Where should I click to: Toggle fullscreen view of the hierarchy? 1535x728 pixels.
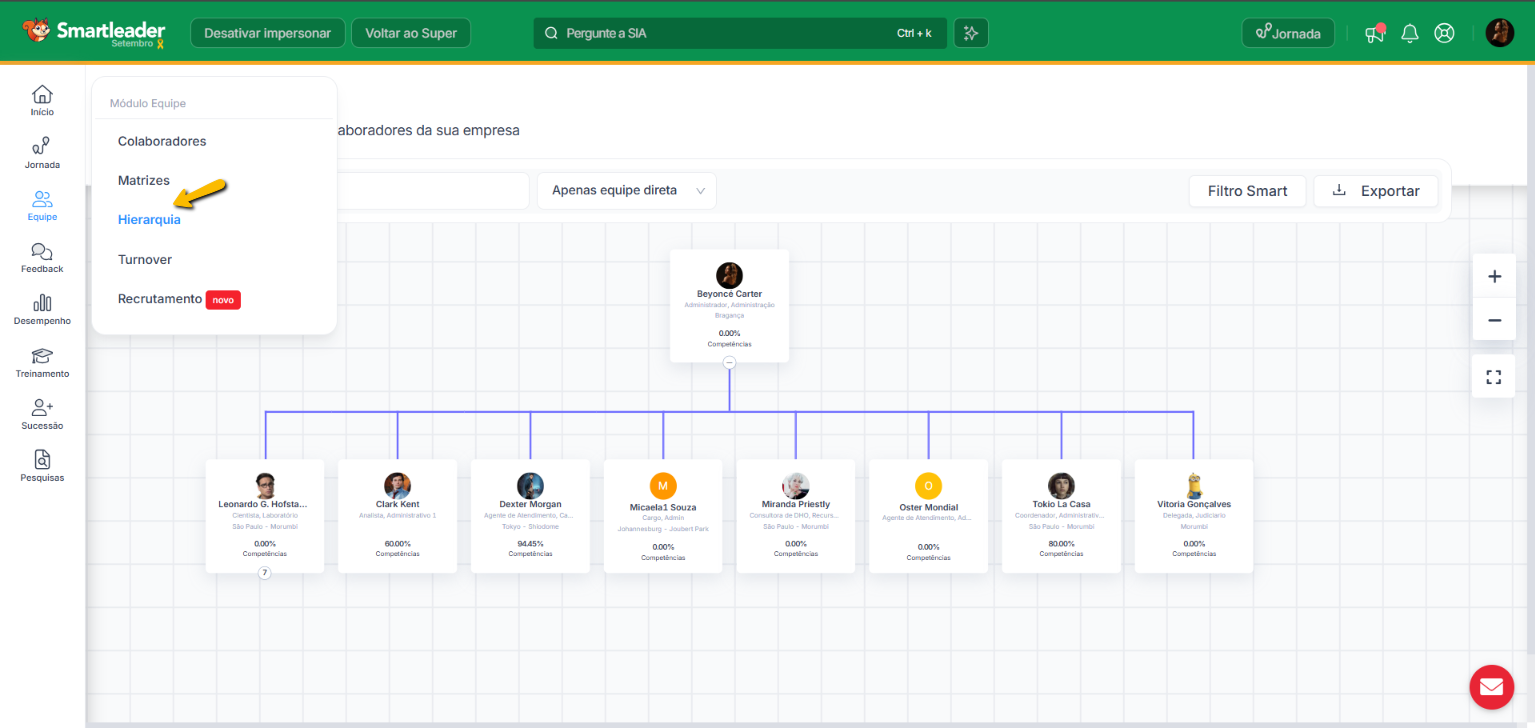(1494, 377)
